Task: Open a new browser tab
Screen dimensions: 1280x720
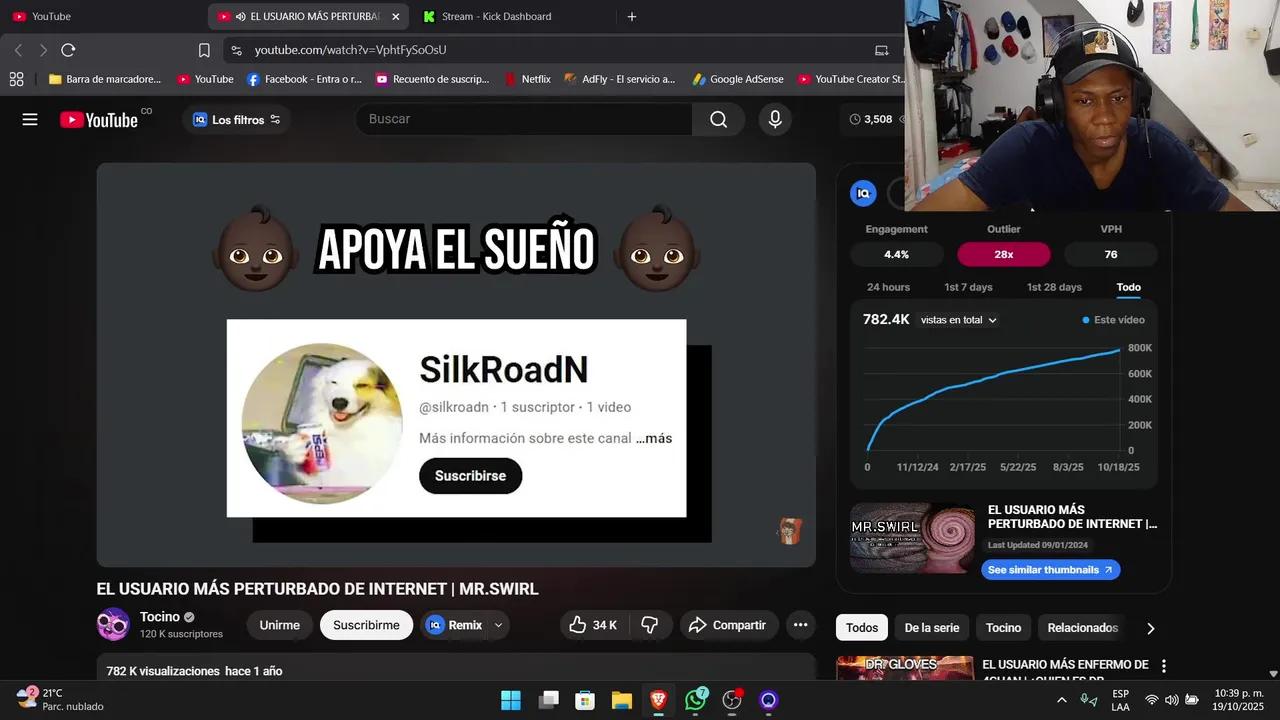Action: pyautogui.click(x=631, y=17)
